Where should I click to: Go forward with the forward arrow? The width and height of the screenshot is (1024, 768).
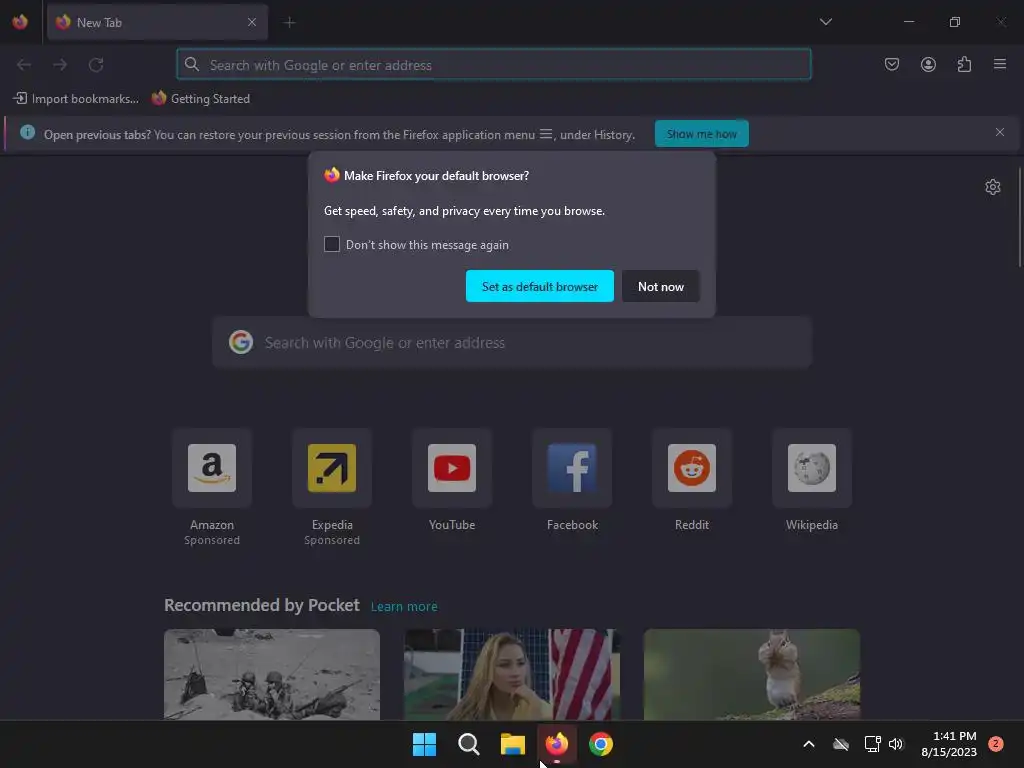pos(60,65)
